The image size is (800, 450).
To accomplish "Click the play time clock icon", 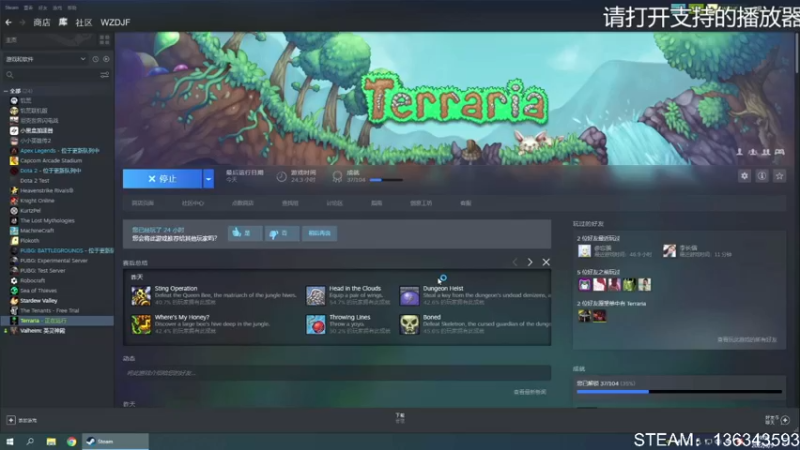I will (x=281, y=177).
